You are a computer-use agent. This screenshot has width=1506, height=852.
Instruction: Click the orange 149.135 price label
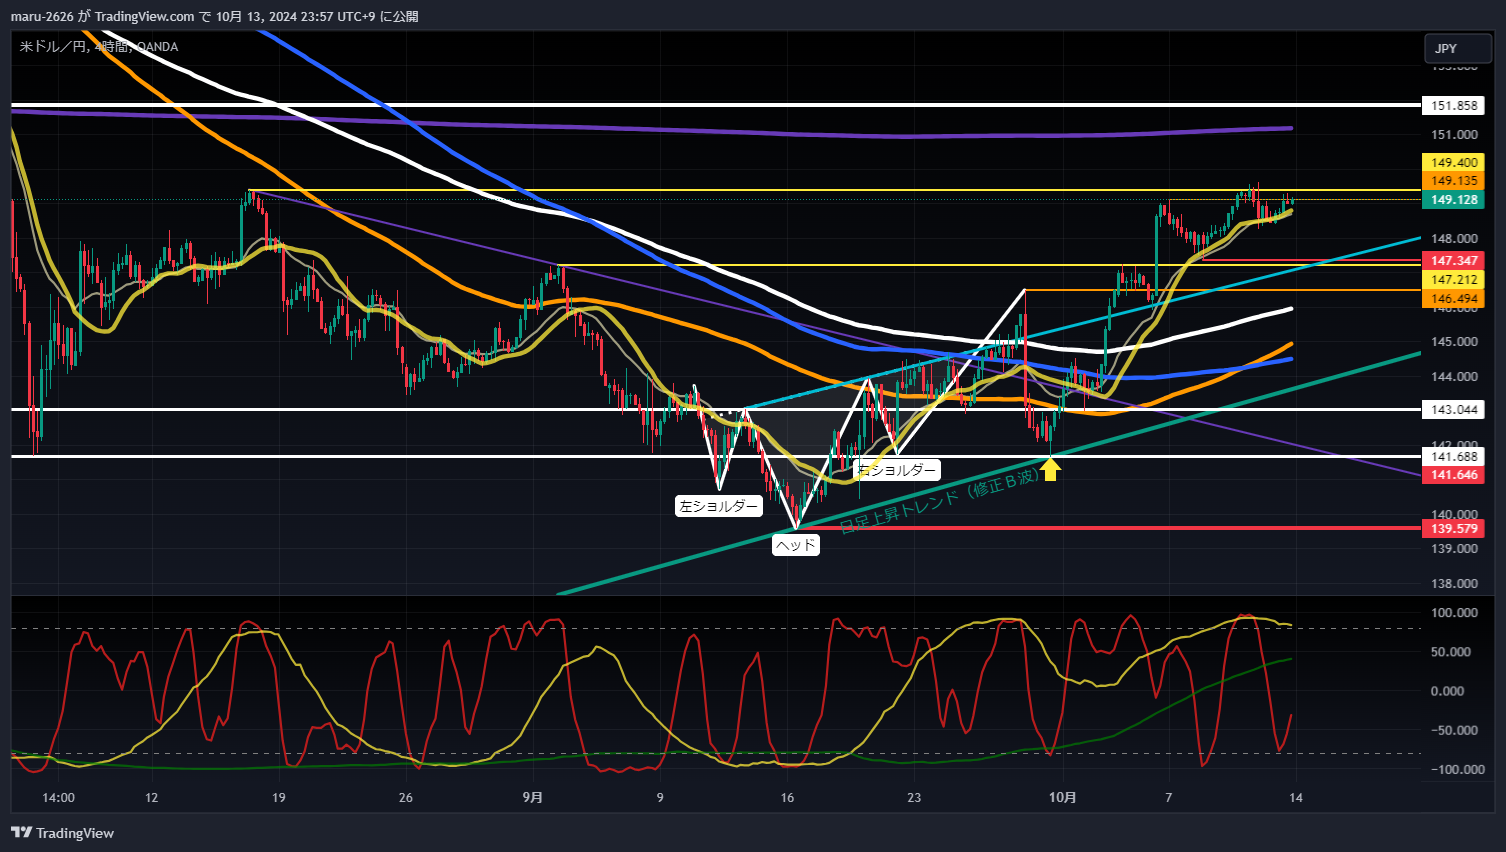pos(1454,181)
